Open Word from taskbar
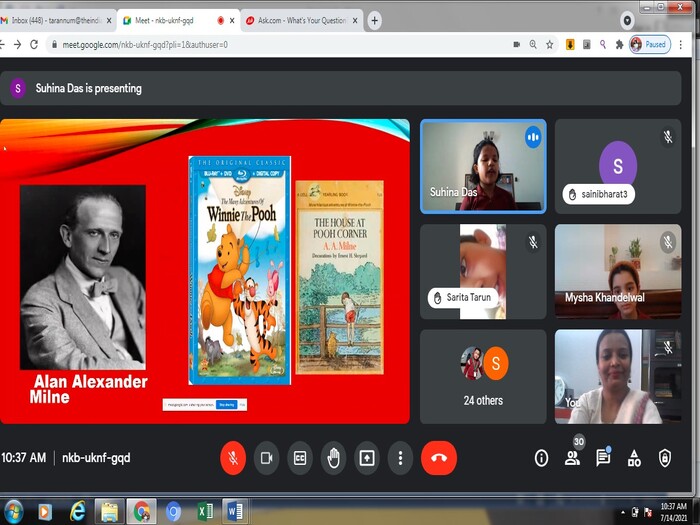The image size is (700, 525). (x=235, y=512)
